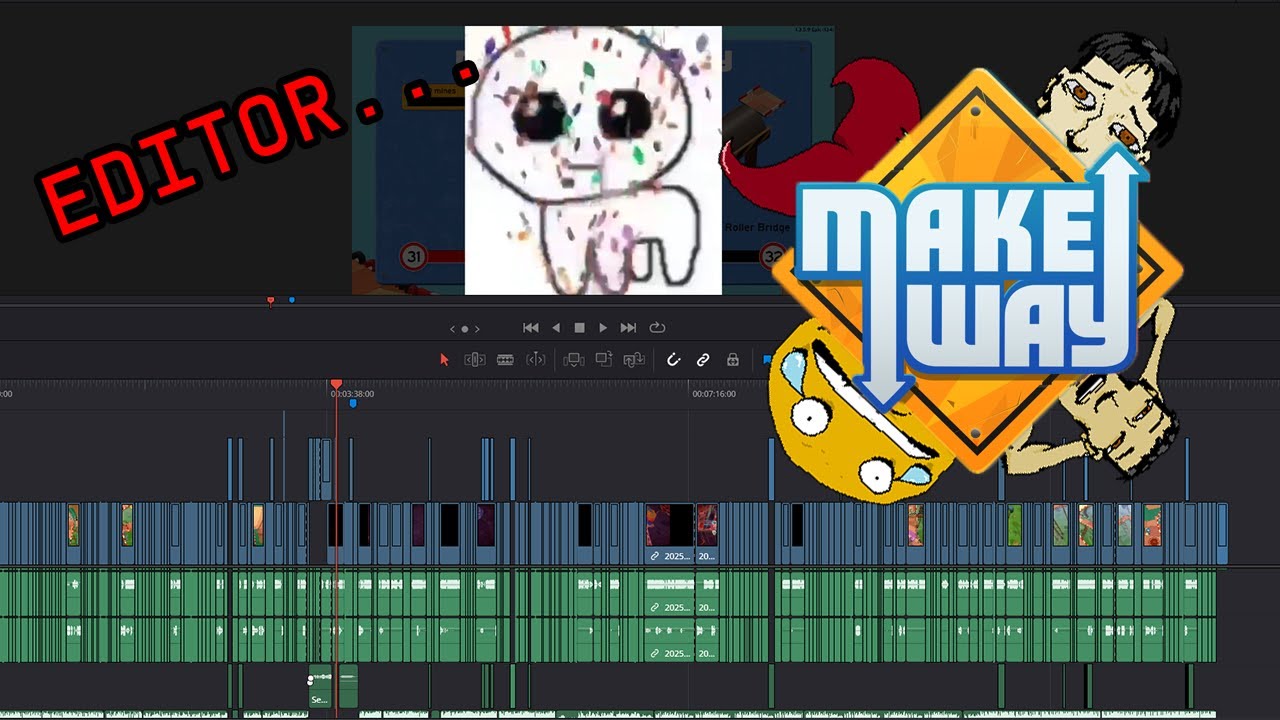Select the blue marker under the viewer

tap(292, 299)
